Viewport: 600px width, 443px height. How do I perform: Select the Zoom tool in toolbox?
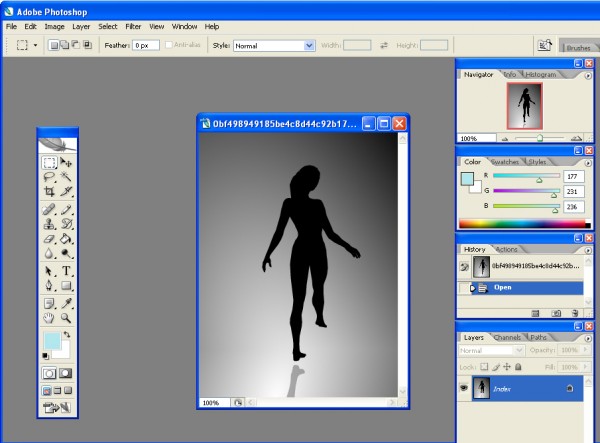67,317
